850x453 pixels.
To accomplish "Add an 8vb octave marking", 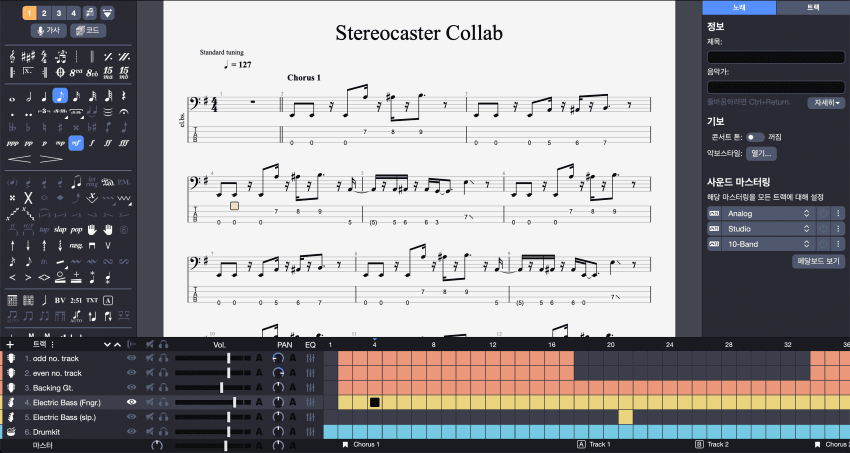I will coord(92,72).
